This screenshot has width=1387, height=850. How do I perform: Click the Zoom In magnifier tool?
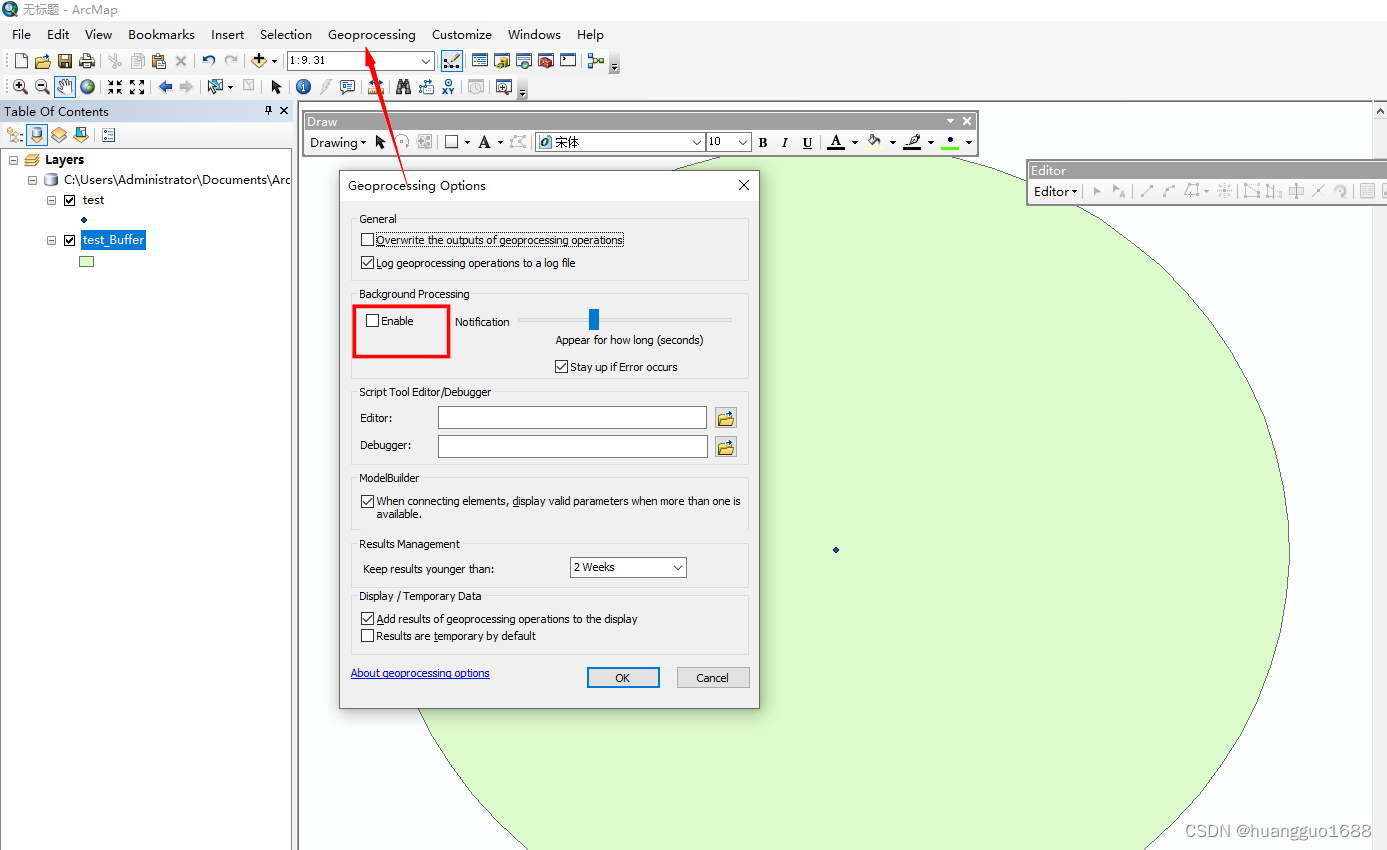pyautogui.click(x=20, y=87)
